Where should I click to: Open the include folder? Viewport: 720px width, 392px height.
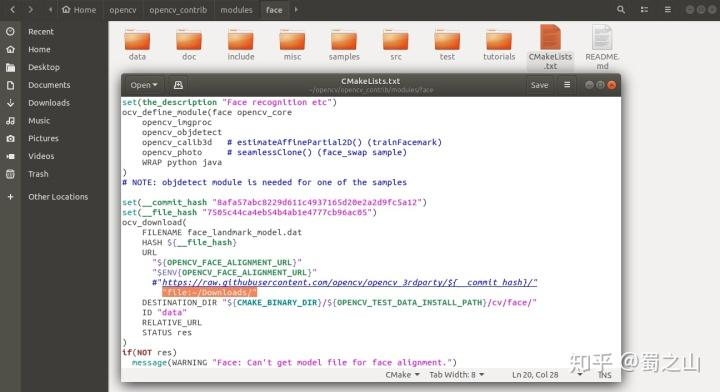241,45
